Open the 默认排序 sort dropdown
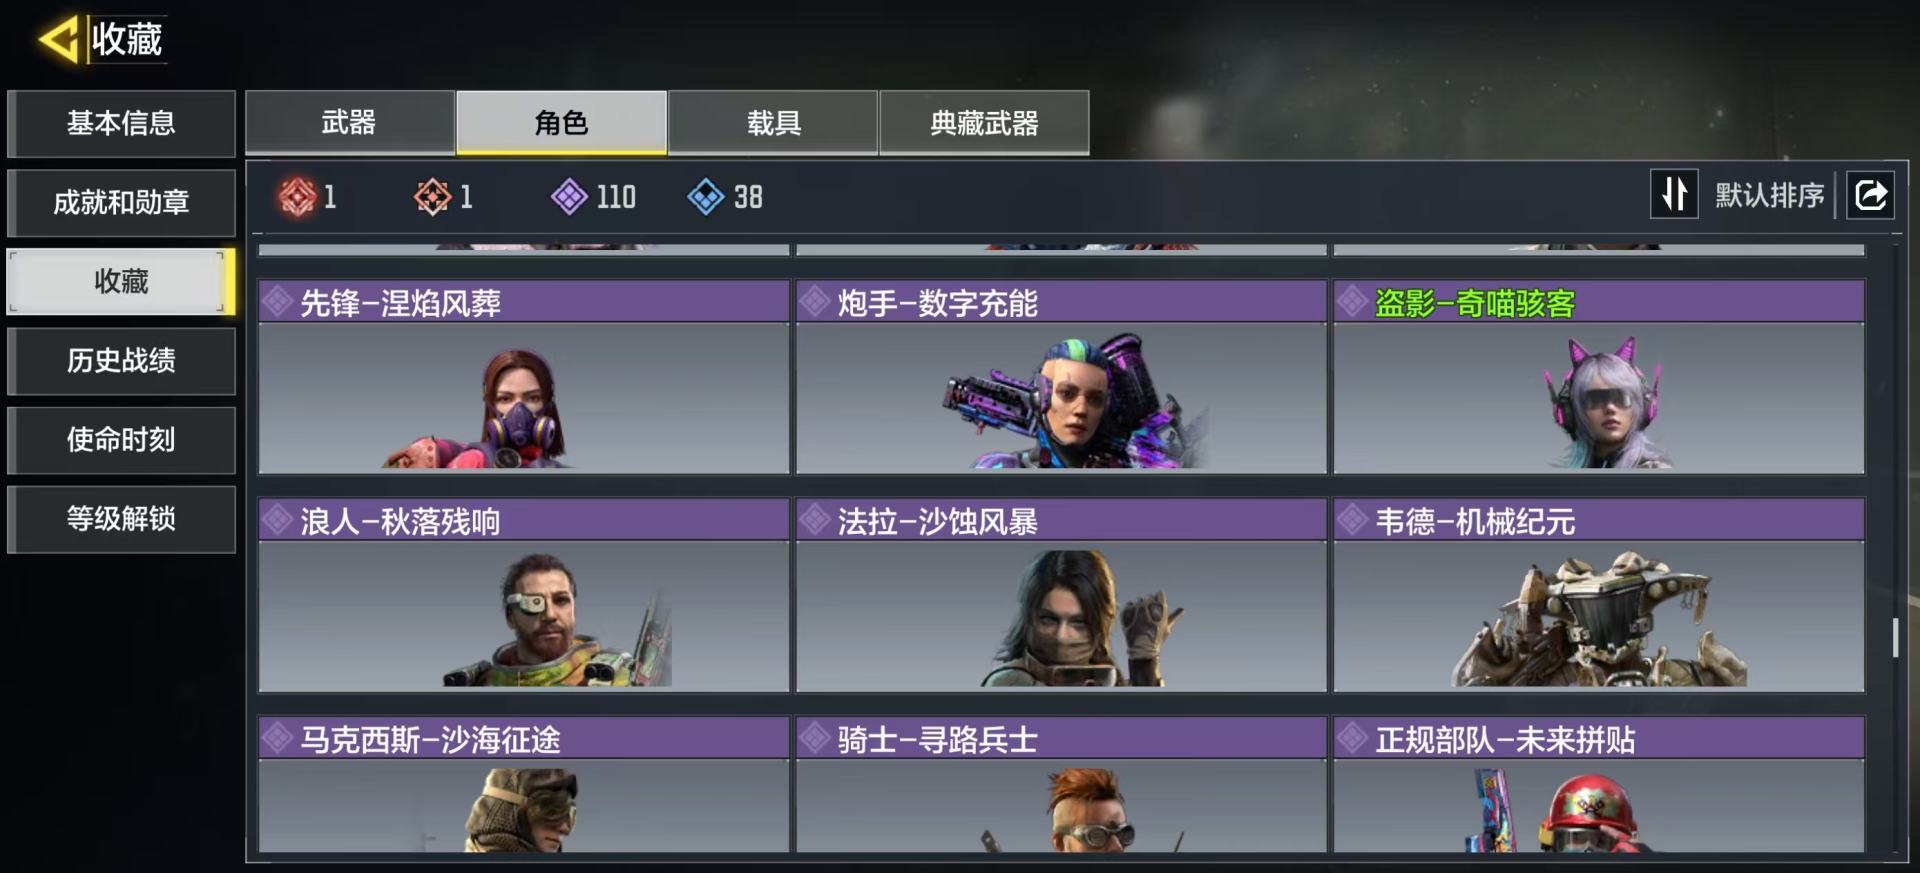1920x873 pixels. click(1770, 195)
